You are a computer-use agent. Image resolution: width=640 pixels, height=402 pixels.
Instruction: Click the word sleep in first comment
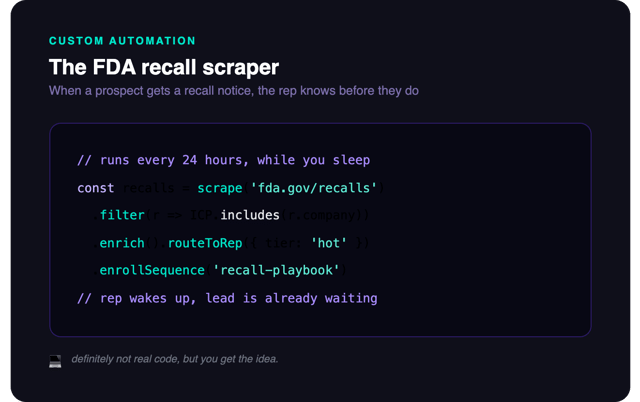click(351, 160)
